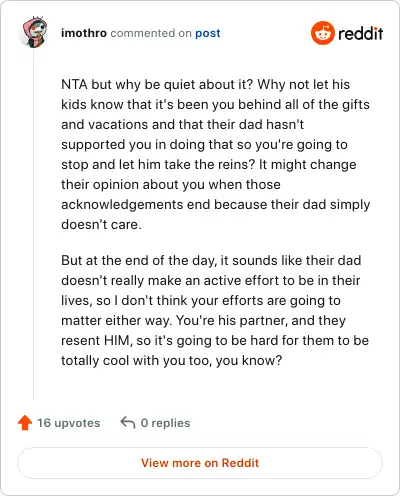
Task: Click the line "doesn't care." ending first paragraph
Action: click(101, 224)
